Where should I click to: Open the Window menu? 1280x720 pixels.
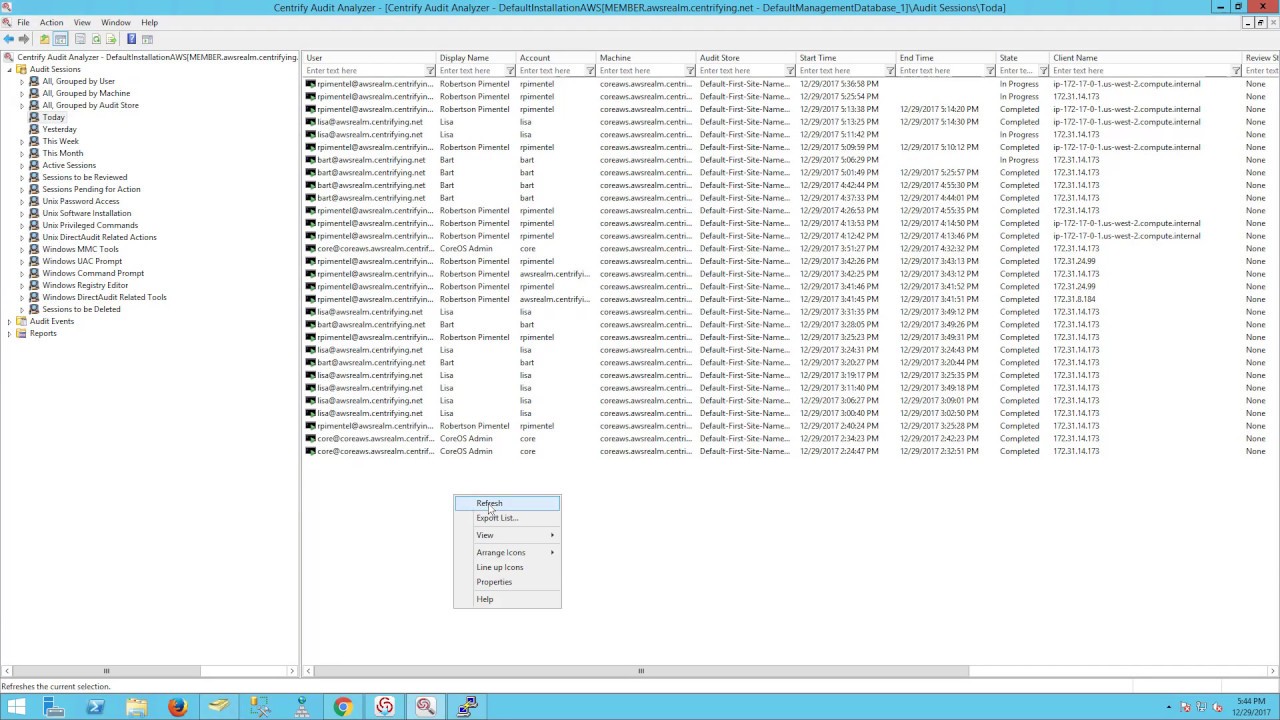point(116,22)
